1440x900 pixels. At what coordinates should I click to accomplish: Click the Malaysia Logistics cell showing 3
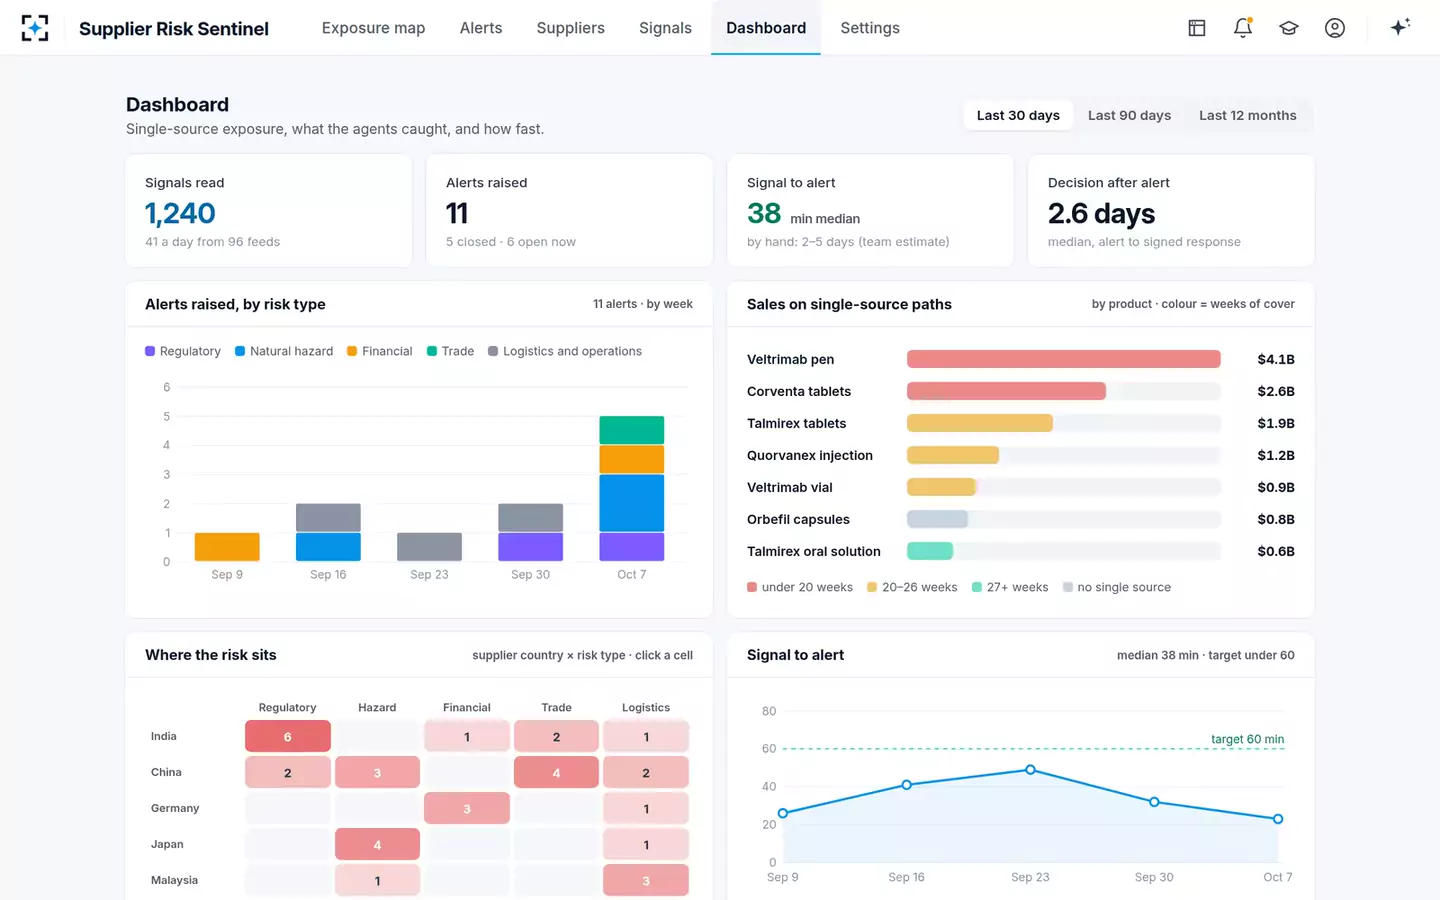coord(646,881)
